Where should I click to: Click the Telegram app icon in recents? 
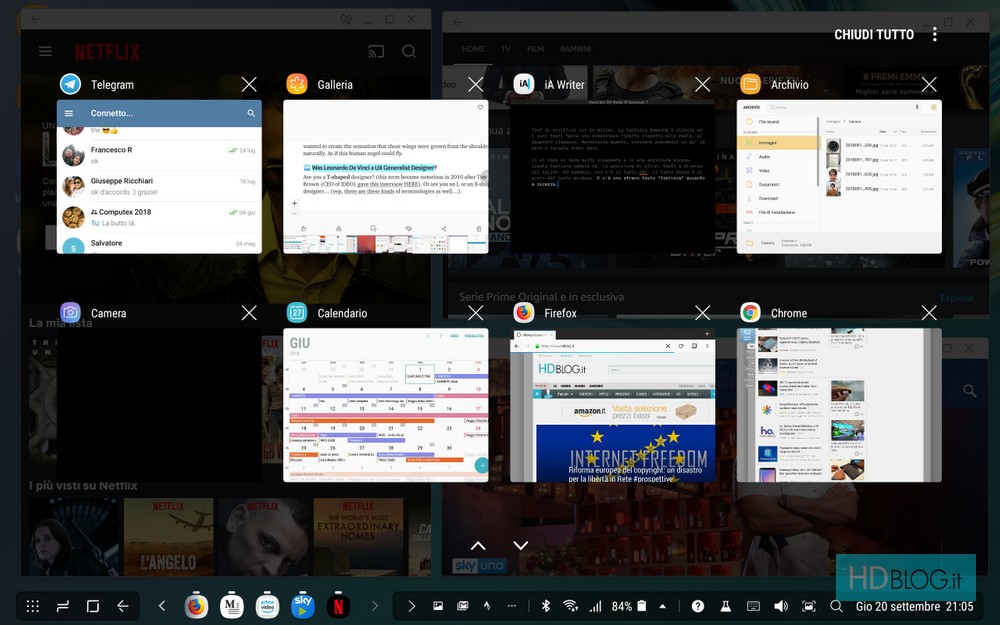tap(70, 84)
